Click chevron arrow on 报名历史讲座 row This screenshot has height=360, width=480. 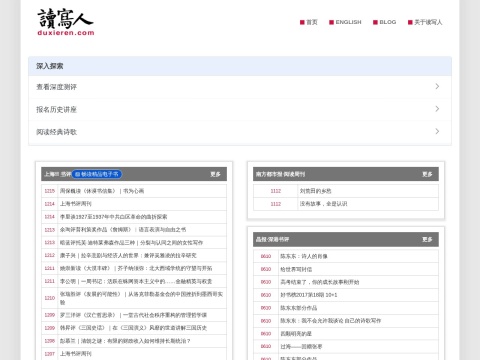[437, 109]
